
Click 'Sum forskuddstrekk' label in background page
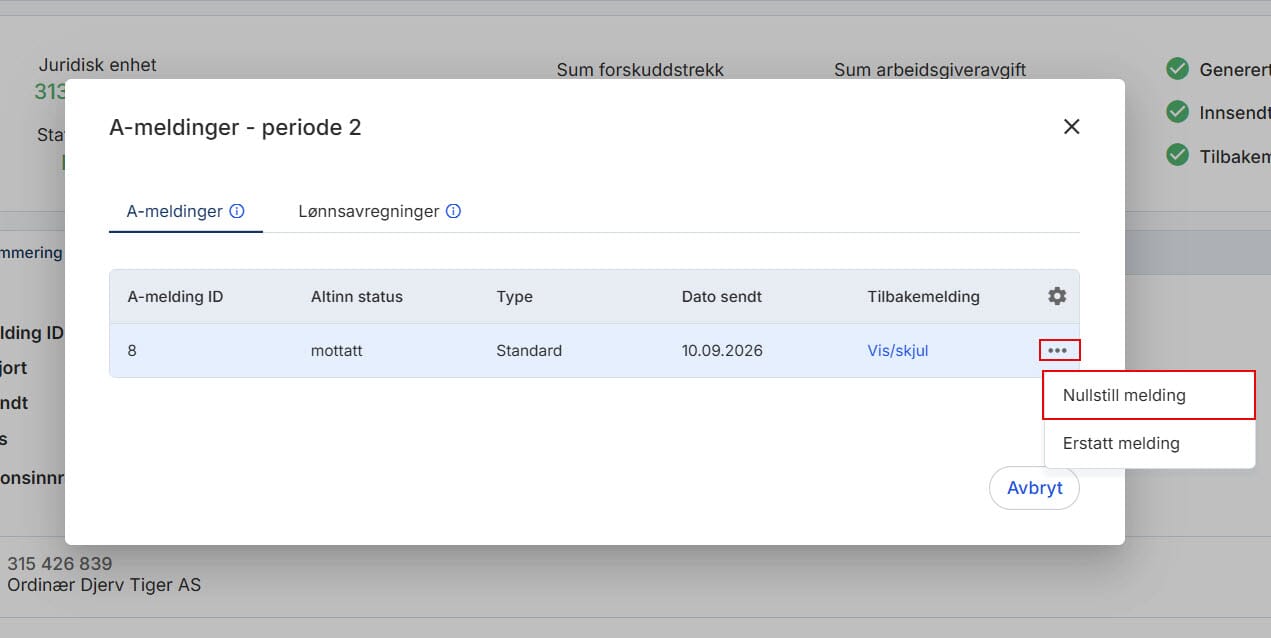[x=640, y=70]
